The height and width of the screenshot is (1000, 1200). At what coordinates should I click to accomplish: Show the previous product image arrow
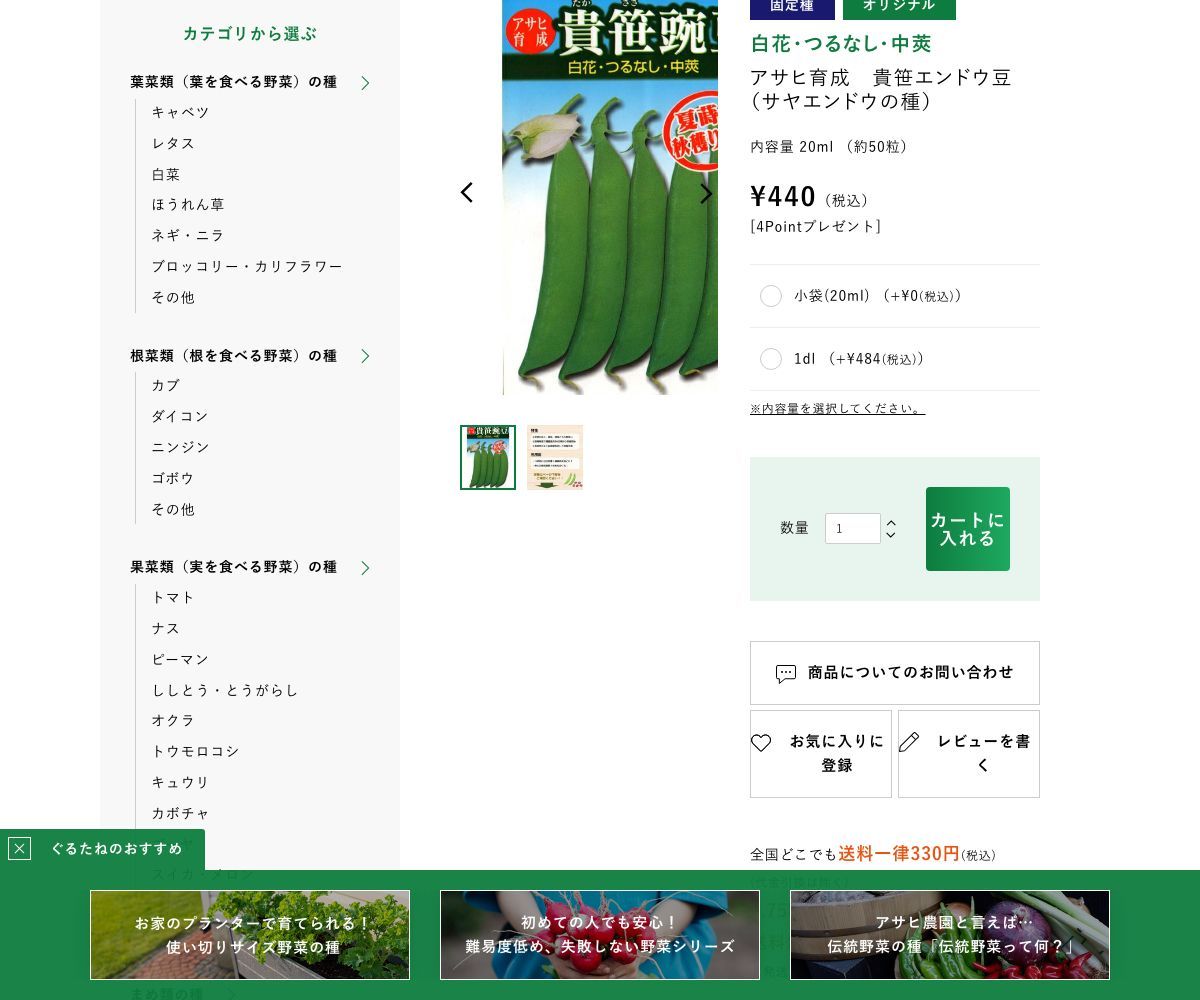pos(466,193)
